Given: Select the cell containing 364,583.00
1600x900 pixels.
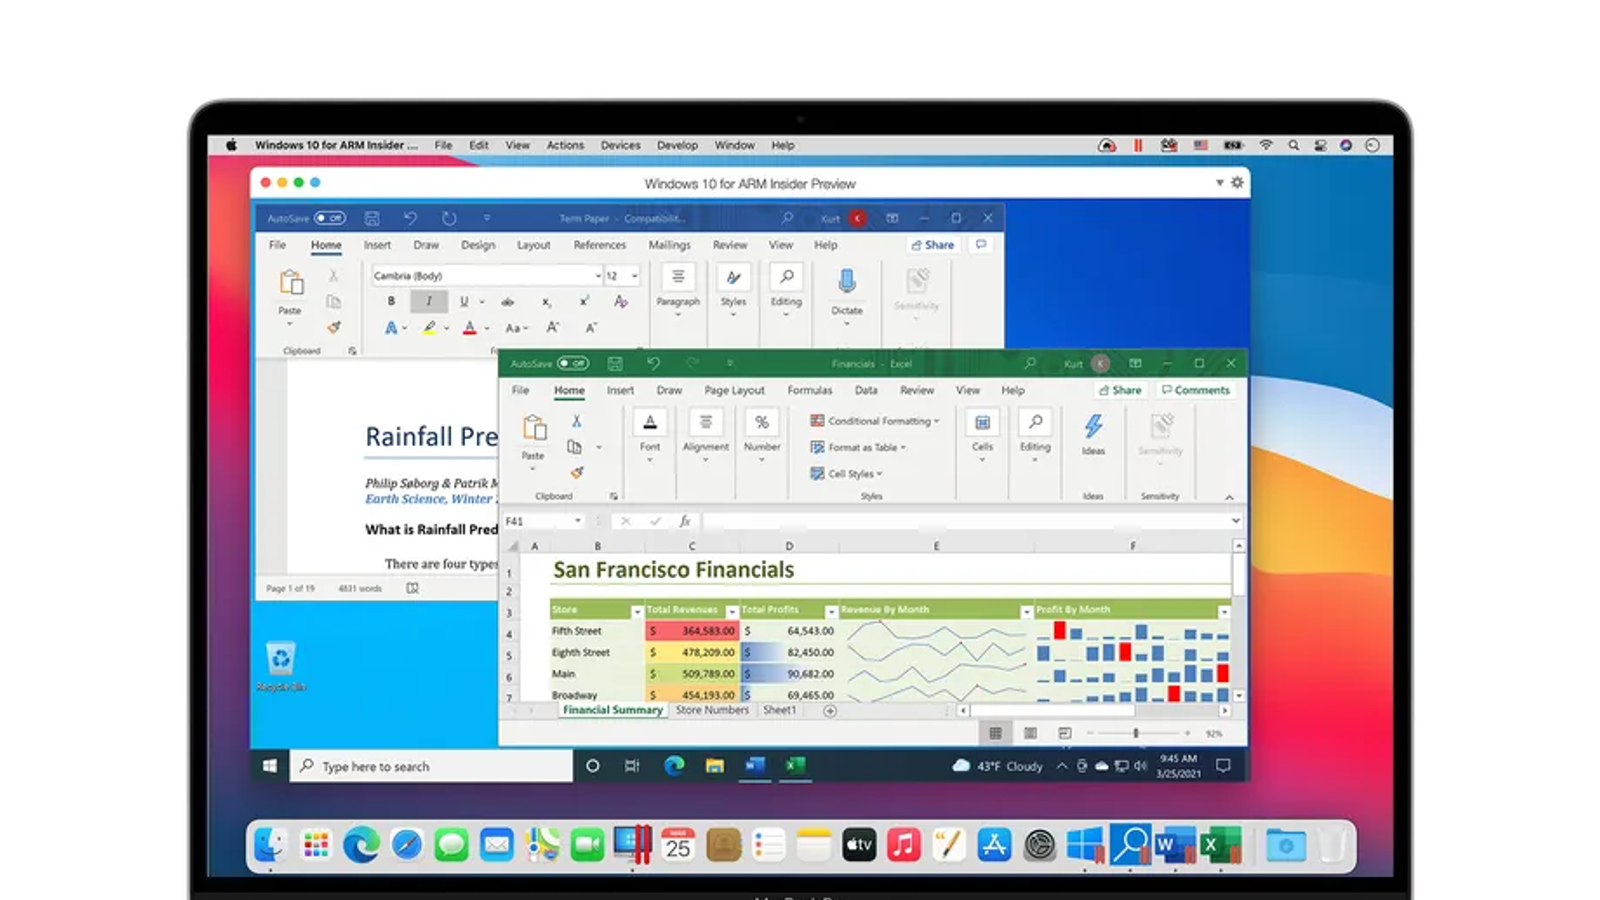Looking at the screenshot, I should 693,631.
